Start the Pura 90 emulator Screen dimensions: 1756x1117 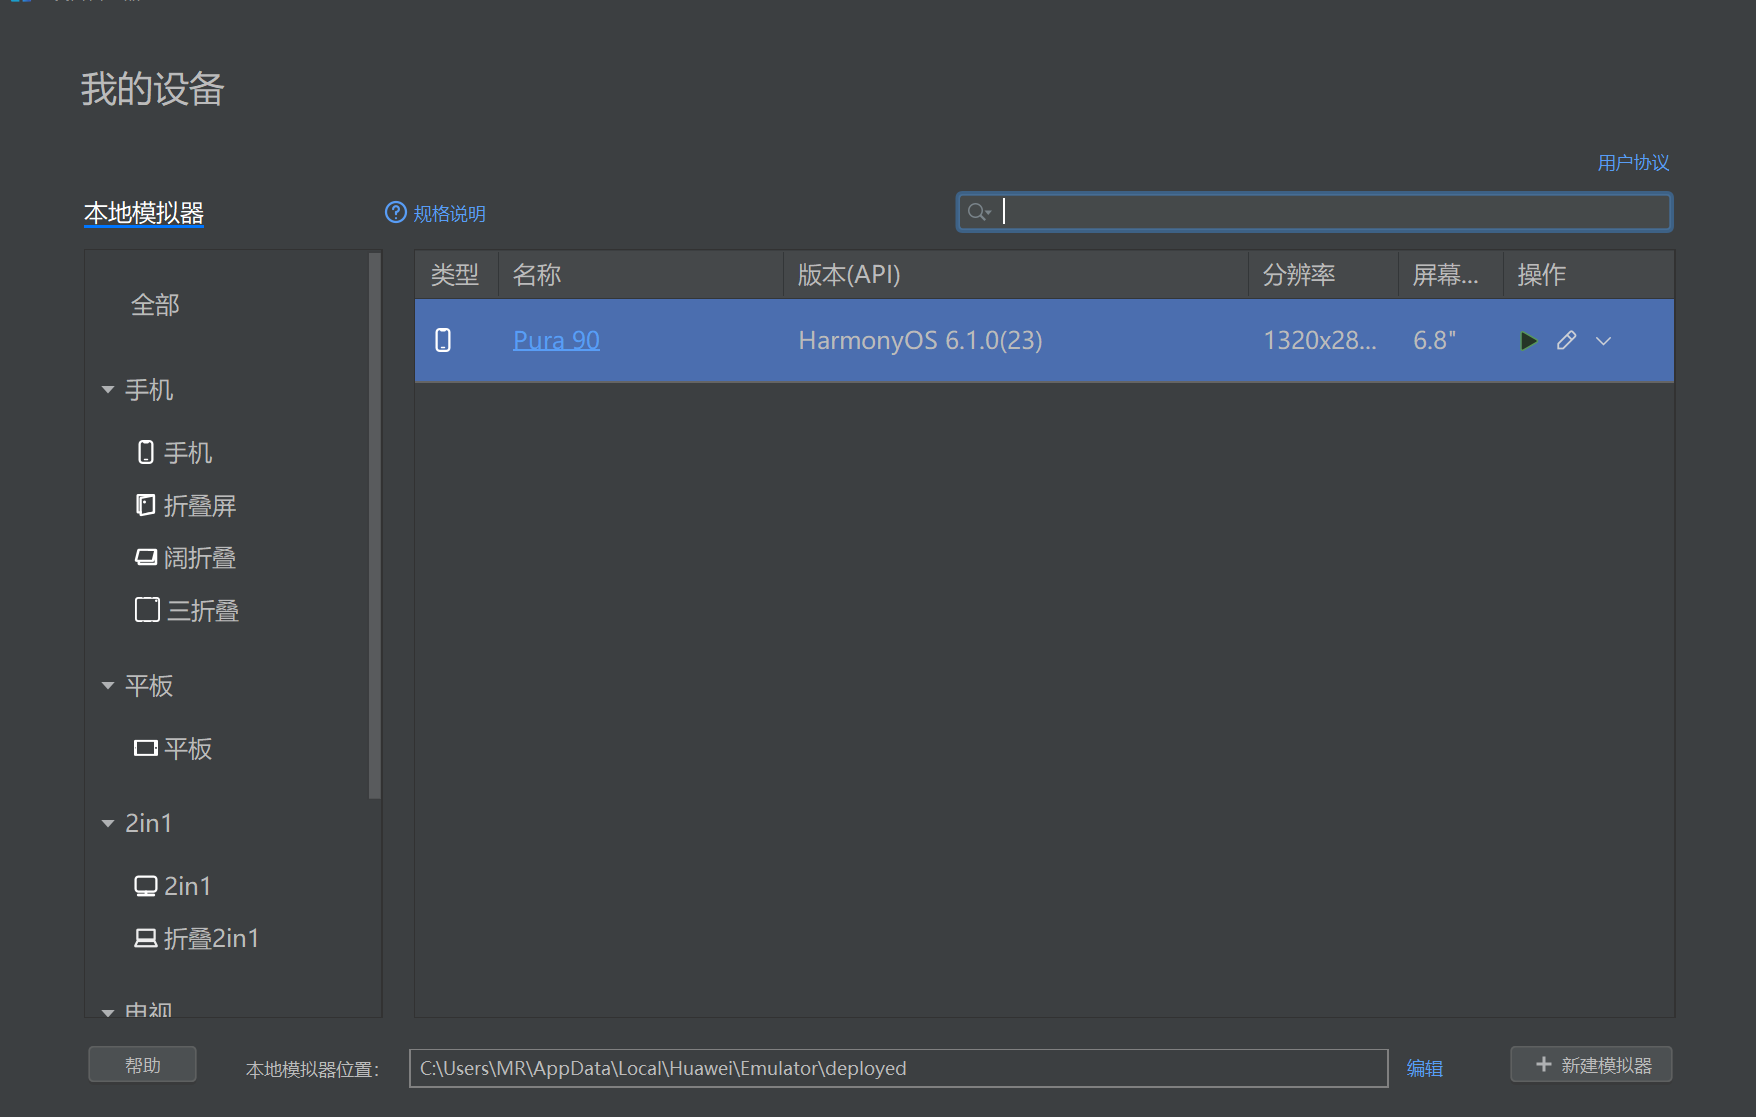coord(1528,341)
